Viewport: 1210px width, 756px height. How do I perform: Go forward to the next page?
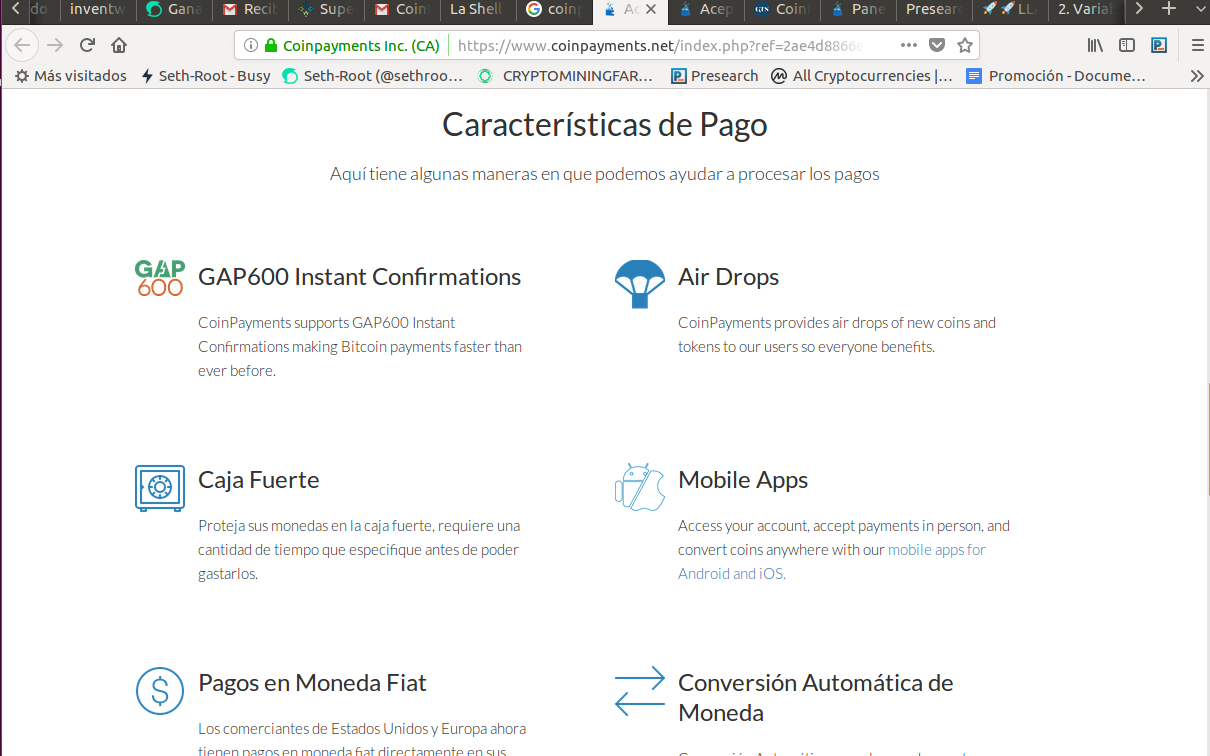pyautogui.click(x=55, y=45)
